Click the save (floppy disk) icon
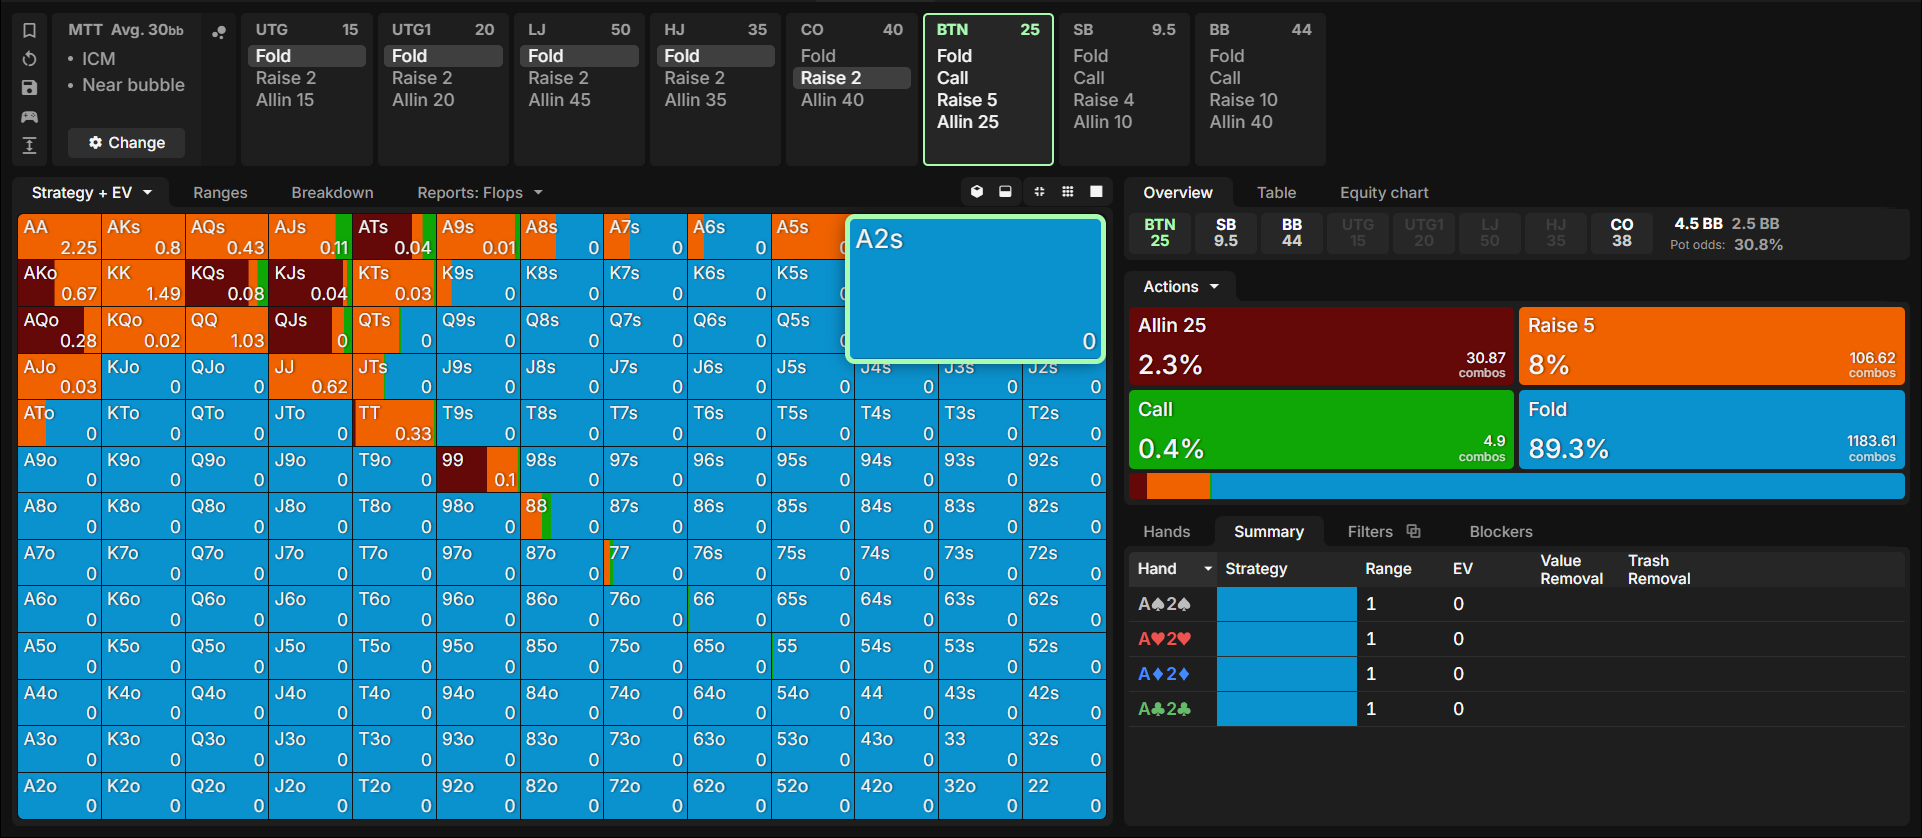 coord(29,88)
